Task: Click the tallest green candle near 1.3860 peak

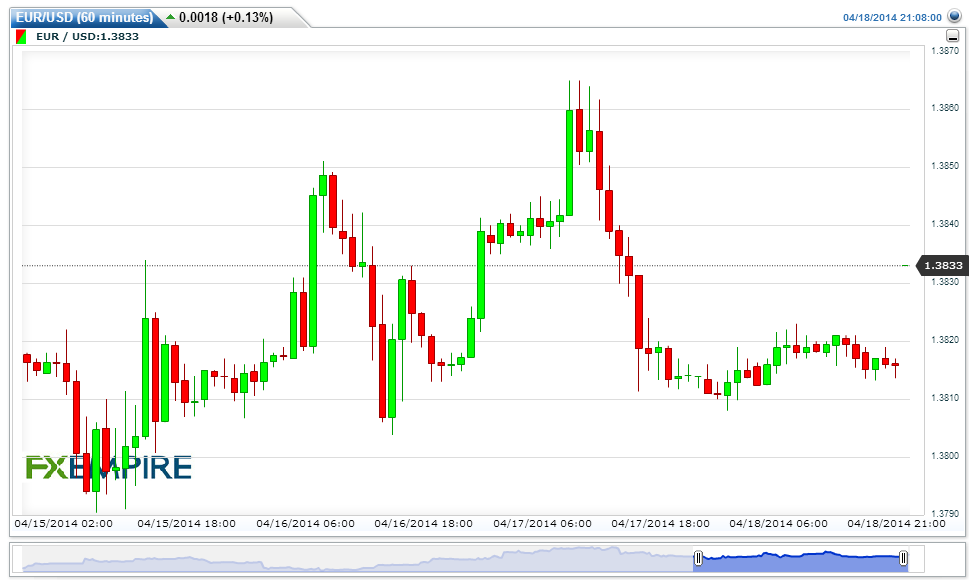Action: click(x=569, y=163)
